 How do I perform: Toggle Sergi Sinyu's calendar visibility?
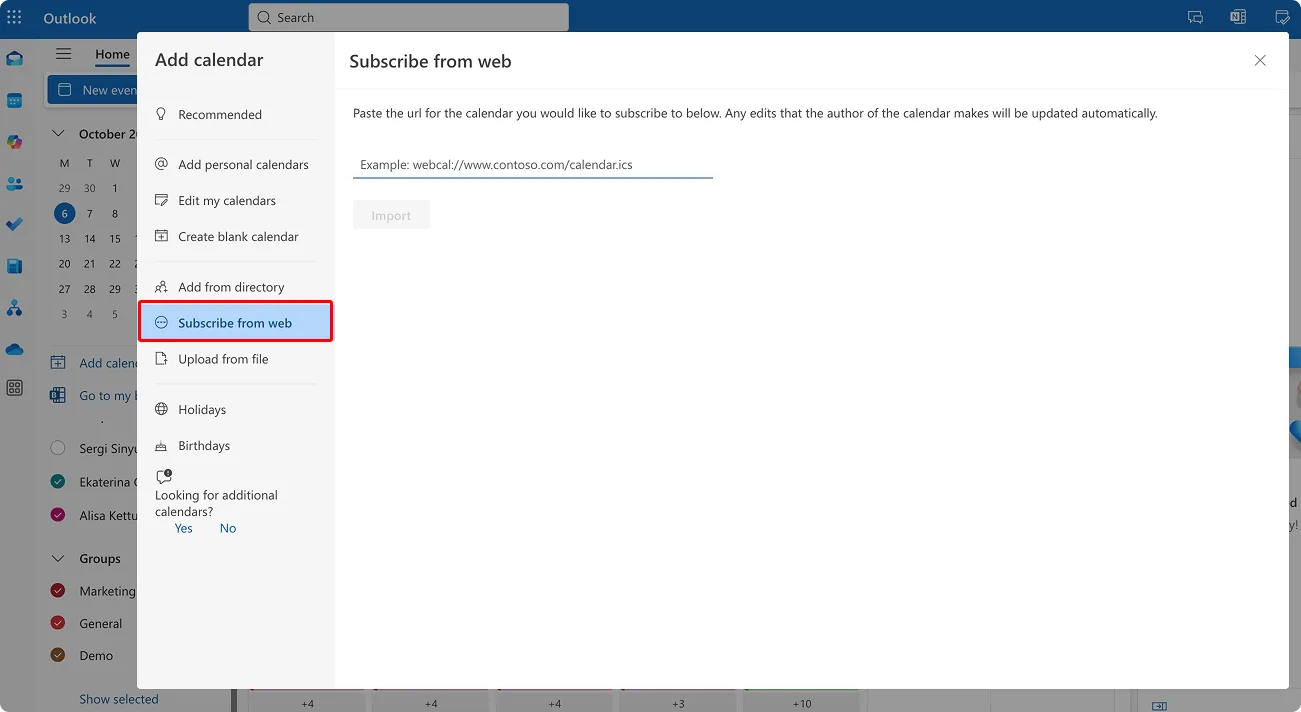(57, 447)
